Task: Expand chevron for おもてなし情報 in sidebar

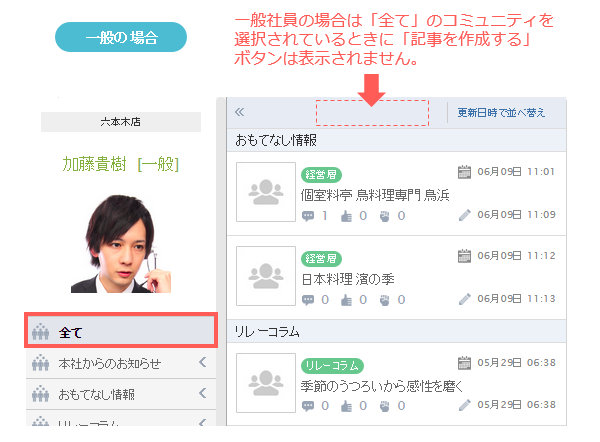Action: click(x=203, y=393)
